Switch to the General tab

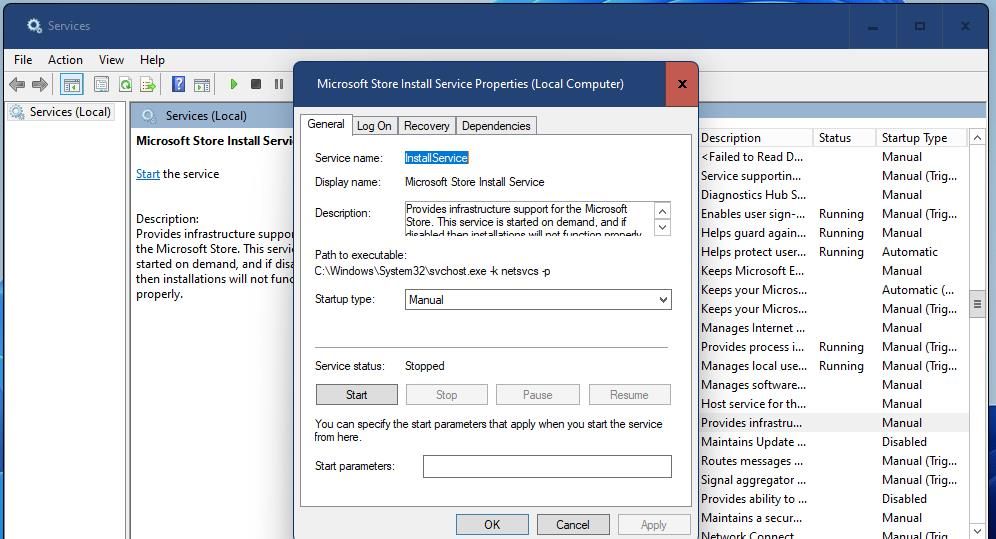[x=326, y=124]
